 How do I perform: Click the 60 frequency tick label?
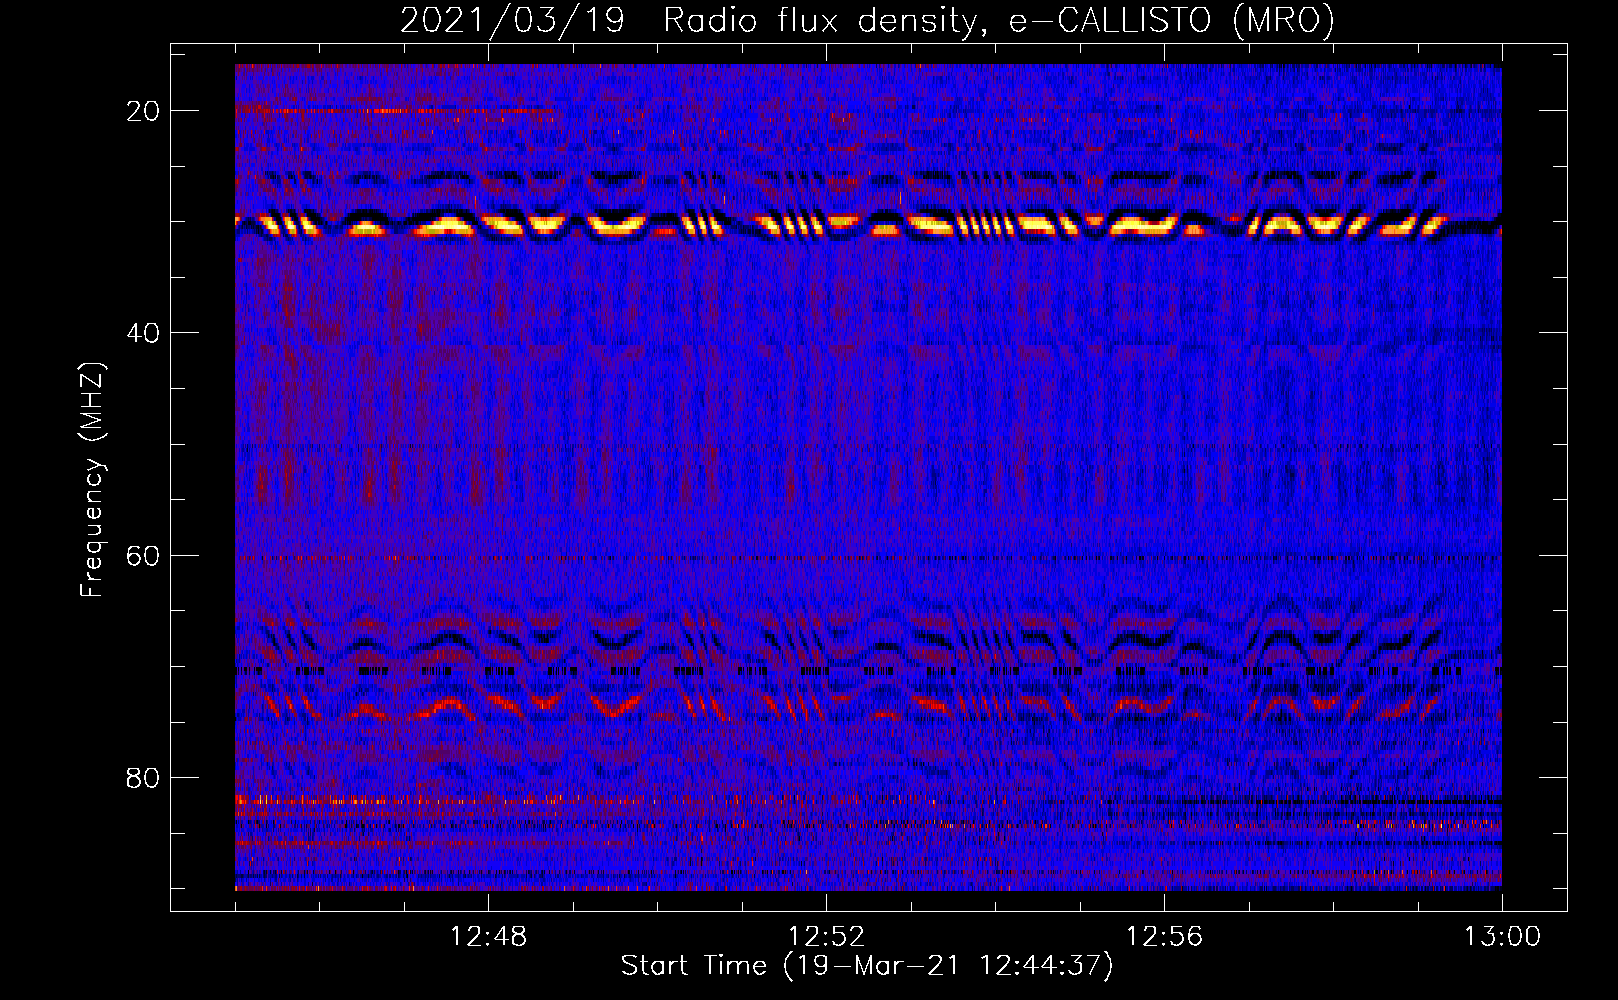[144, 555]
